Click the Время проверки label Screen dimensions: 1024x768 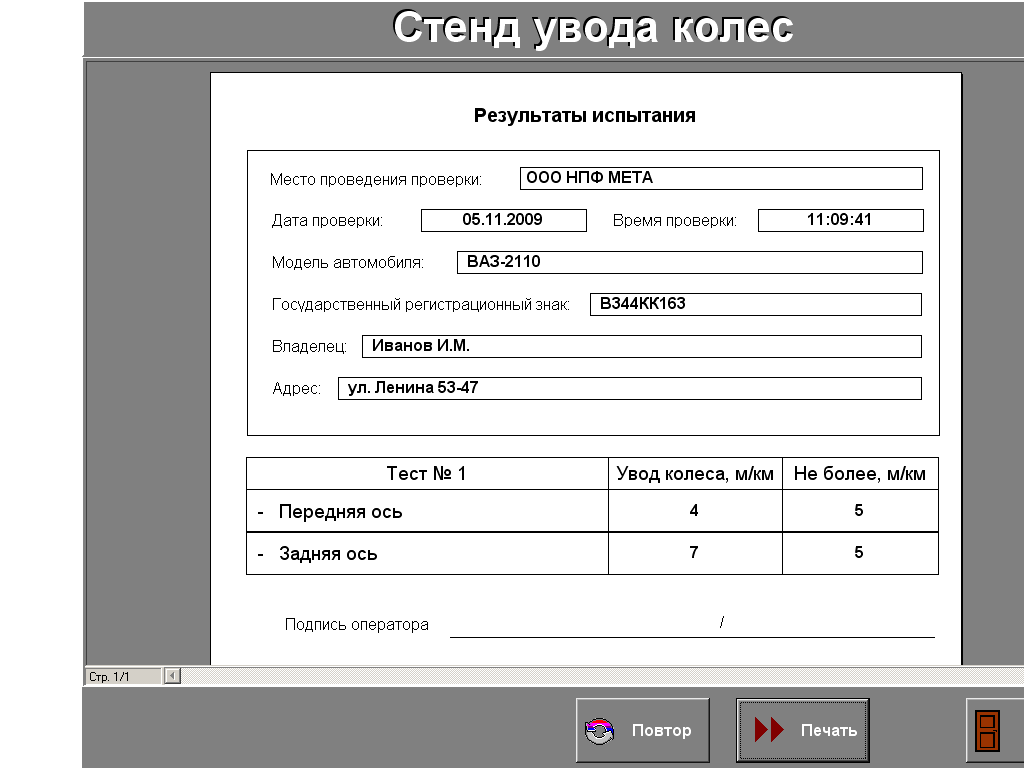coord(675,221)
